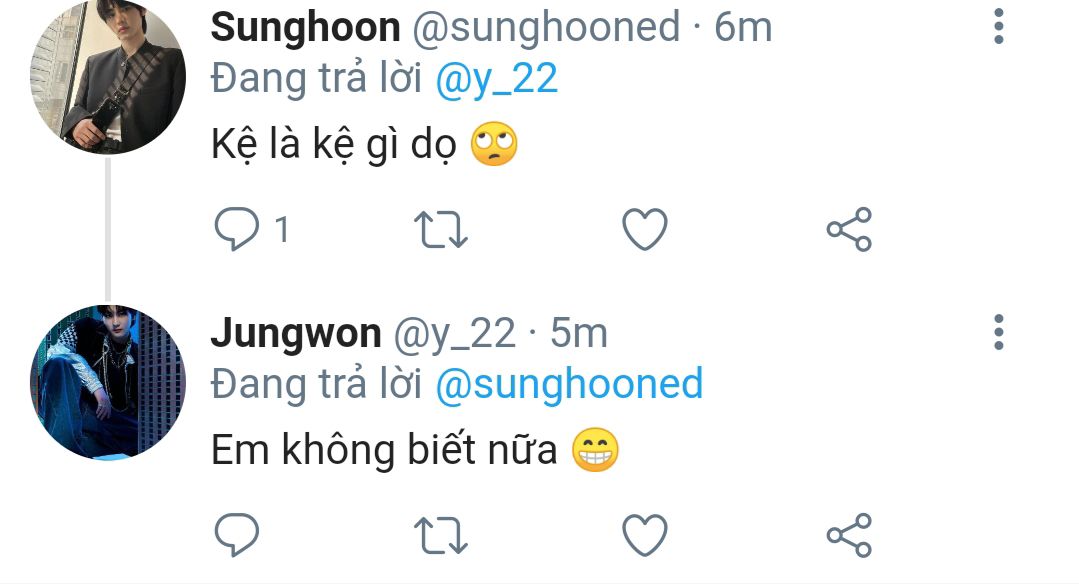This screenshot has width=1079, height=584.
Task: Open tweet text 'Em không biết nữa'
Action: [384, 451]
